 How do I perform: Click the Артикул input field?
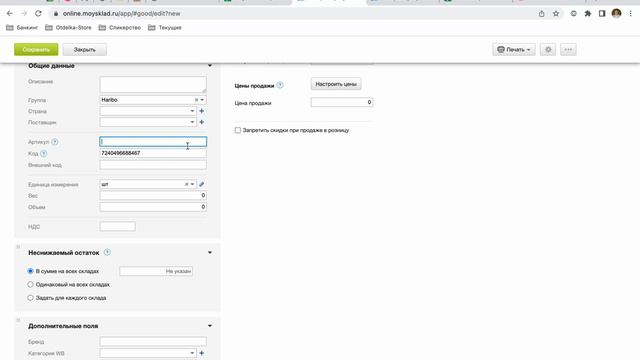153,142
